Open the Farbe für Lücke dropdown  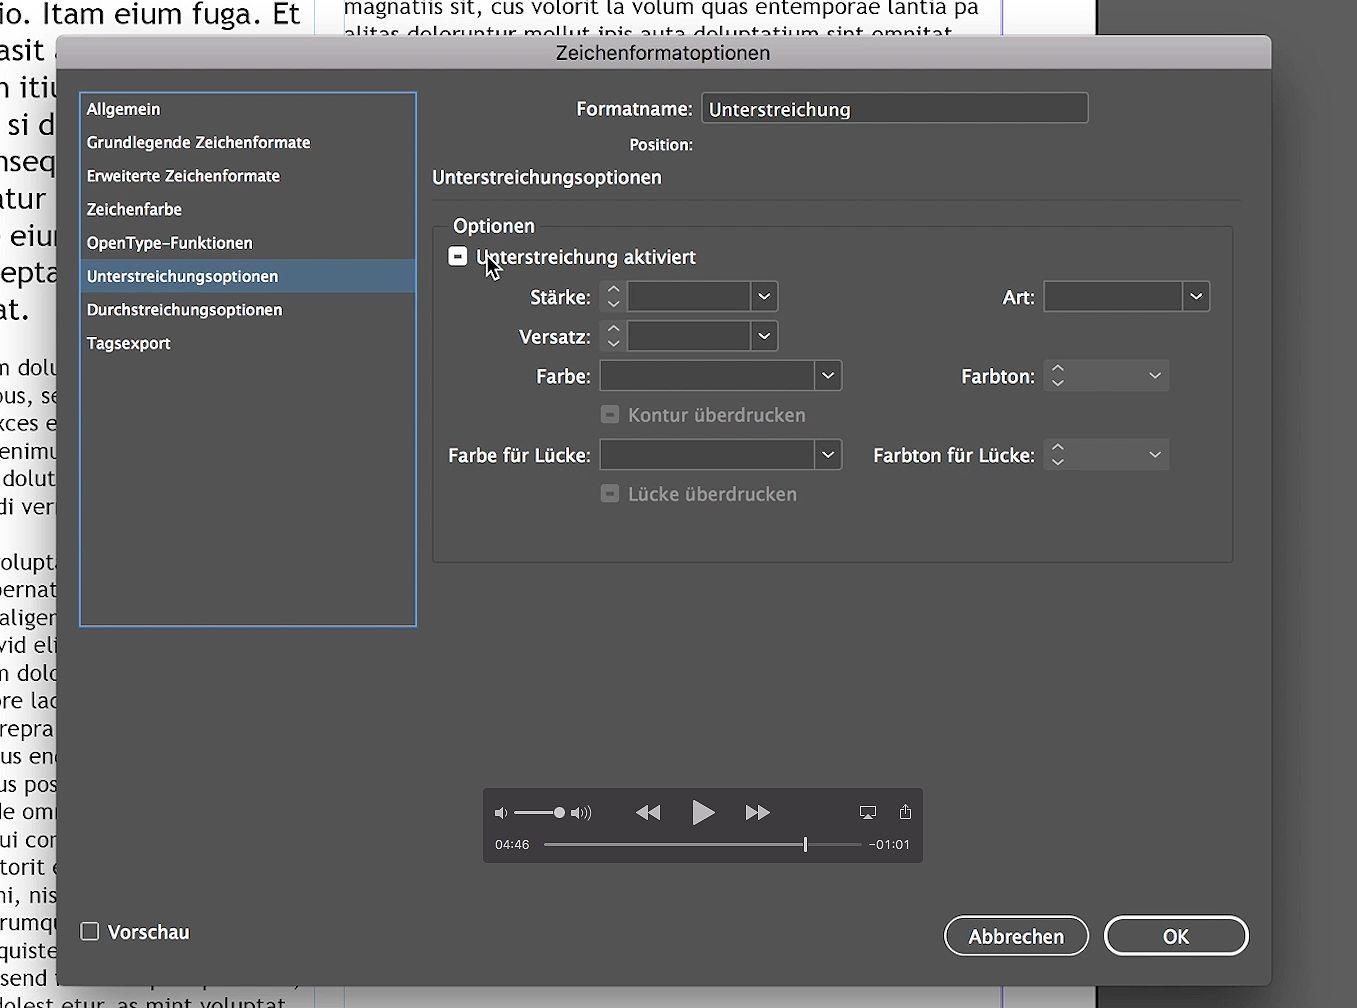(x=827, y=454)
